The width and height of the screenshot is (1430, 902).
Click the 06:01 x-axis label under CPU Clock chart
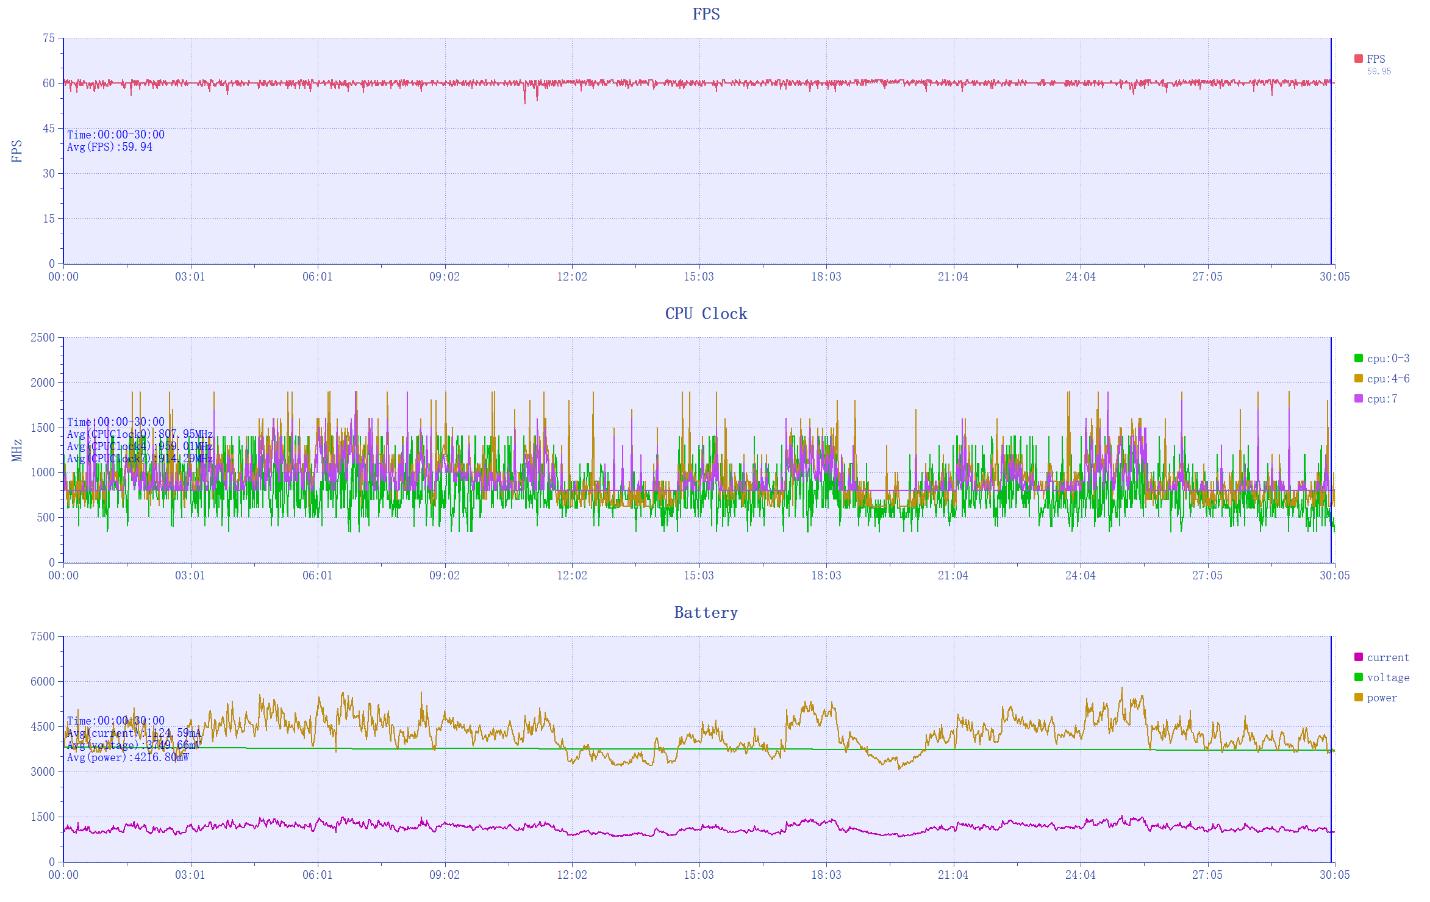coord(318,576)
